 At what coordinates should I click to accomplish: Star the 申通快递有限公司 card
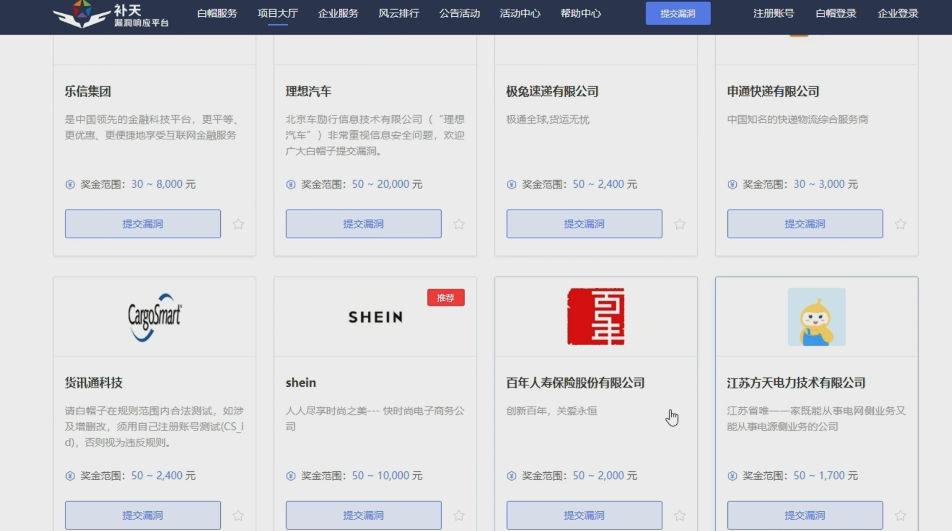coord(900,224)
